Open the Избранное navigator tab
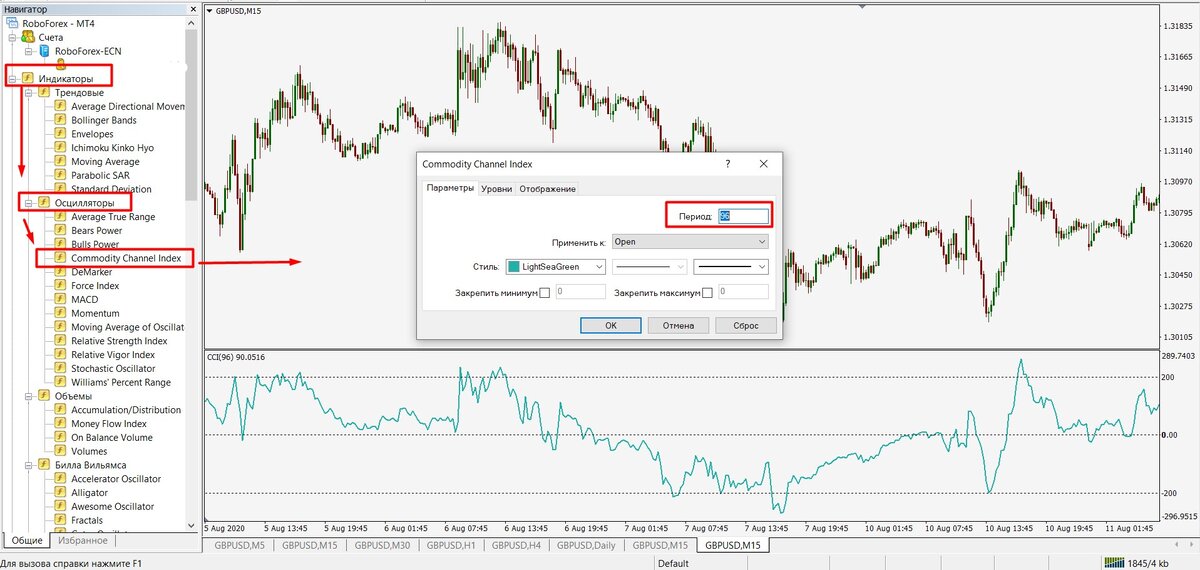This screenshot has width=1200, height=570. pyautogui.click(x=83, y=541)
